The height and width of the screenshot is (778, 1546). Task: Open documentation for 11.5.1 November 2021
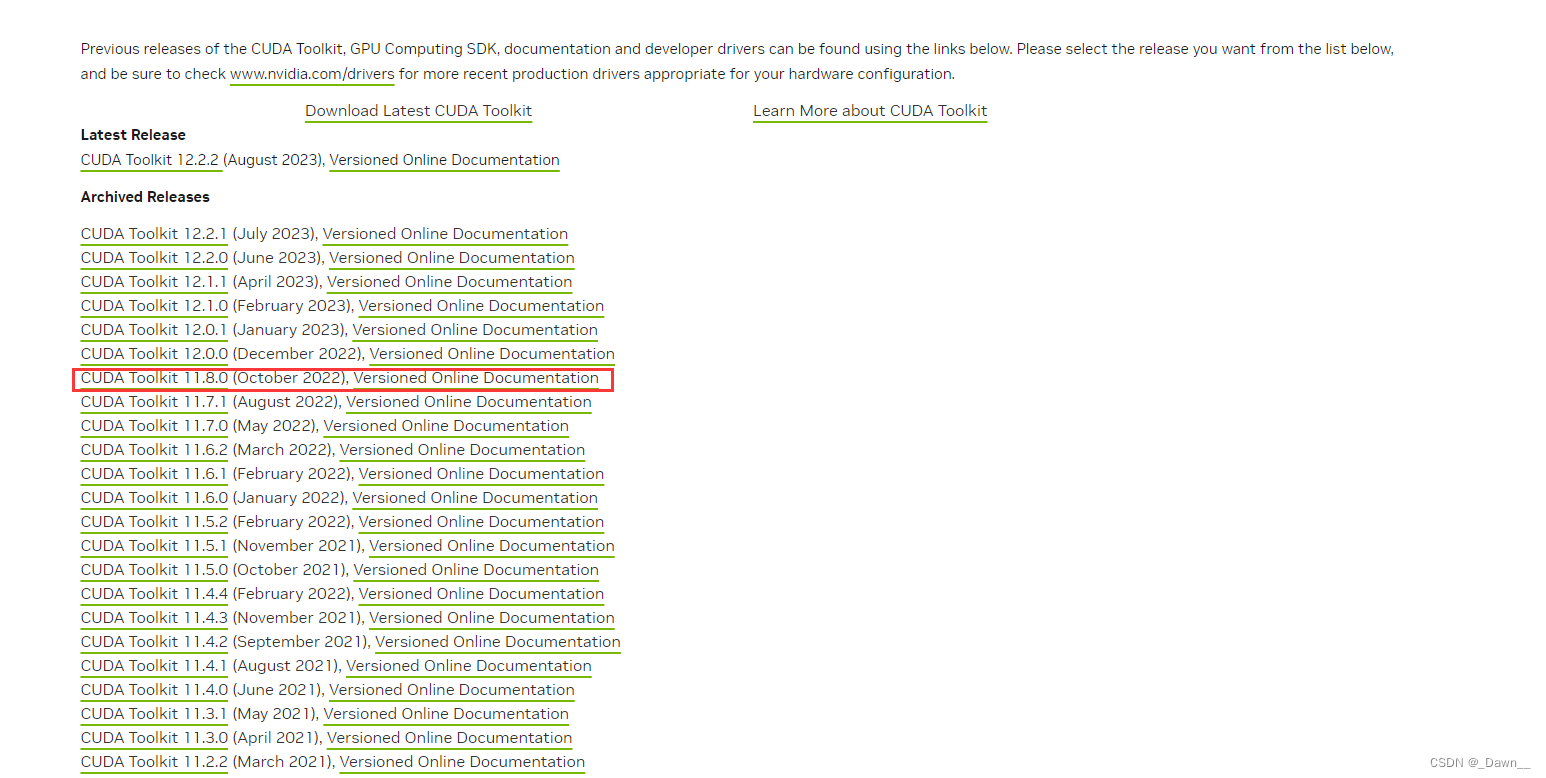[492, 546]
